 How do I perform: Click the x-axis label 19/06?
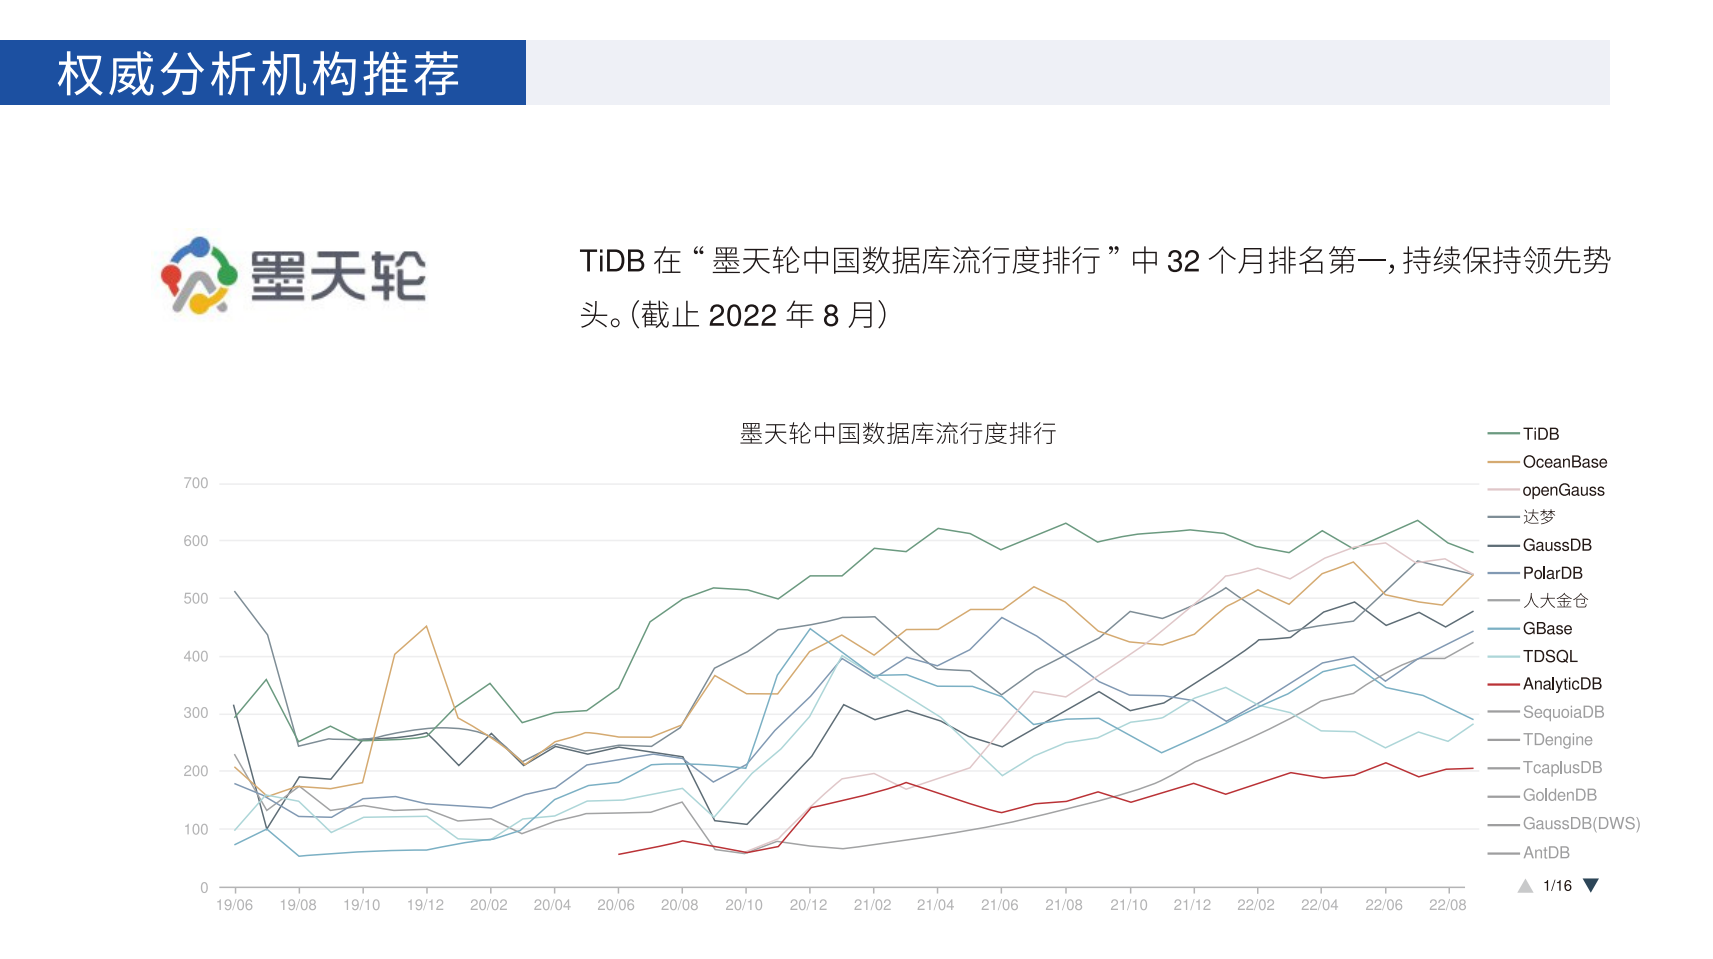(235, 905)
